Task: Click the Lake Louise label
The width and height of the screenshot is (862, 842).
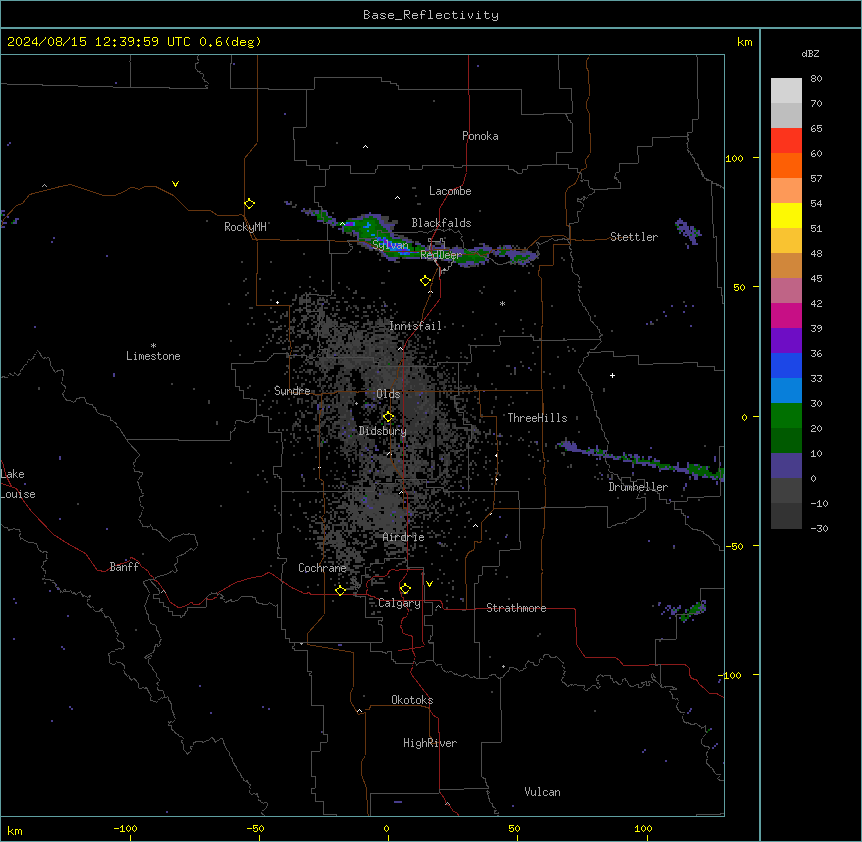Action: tap(18, 484)
